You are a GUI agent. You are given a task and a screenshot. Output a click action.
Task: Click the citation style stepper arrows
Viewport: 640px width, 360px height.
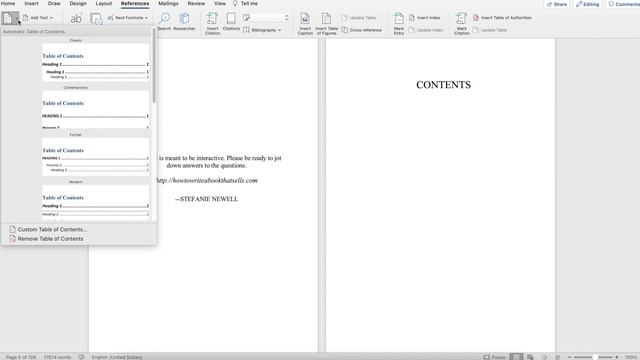287,18
